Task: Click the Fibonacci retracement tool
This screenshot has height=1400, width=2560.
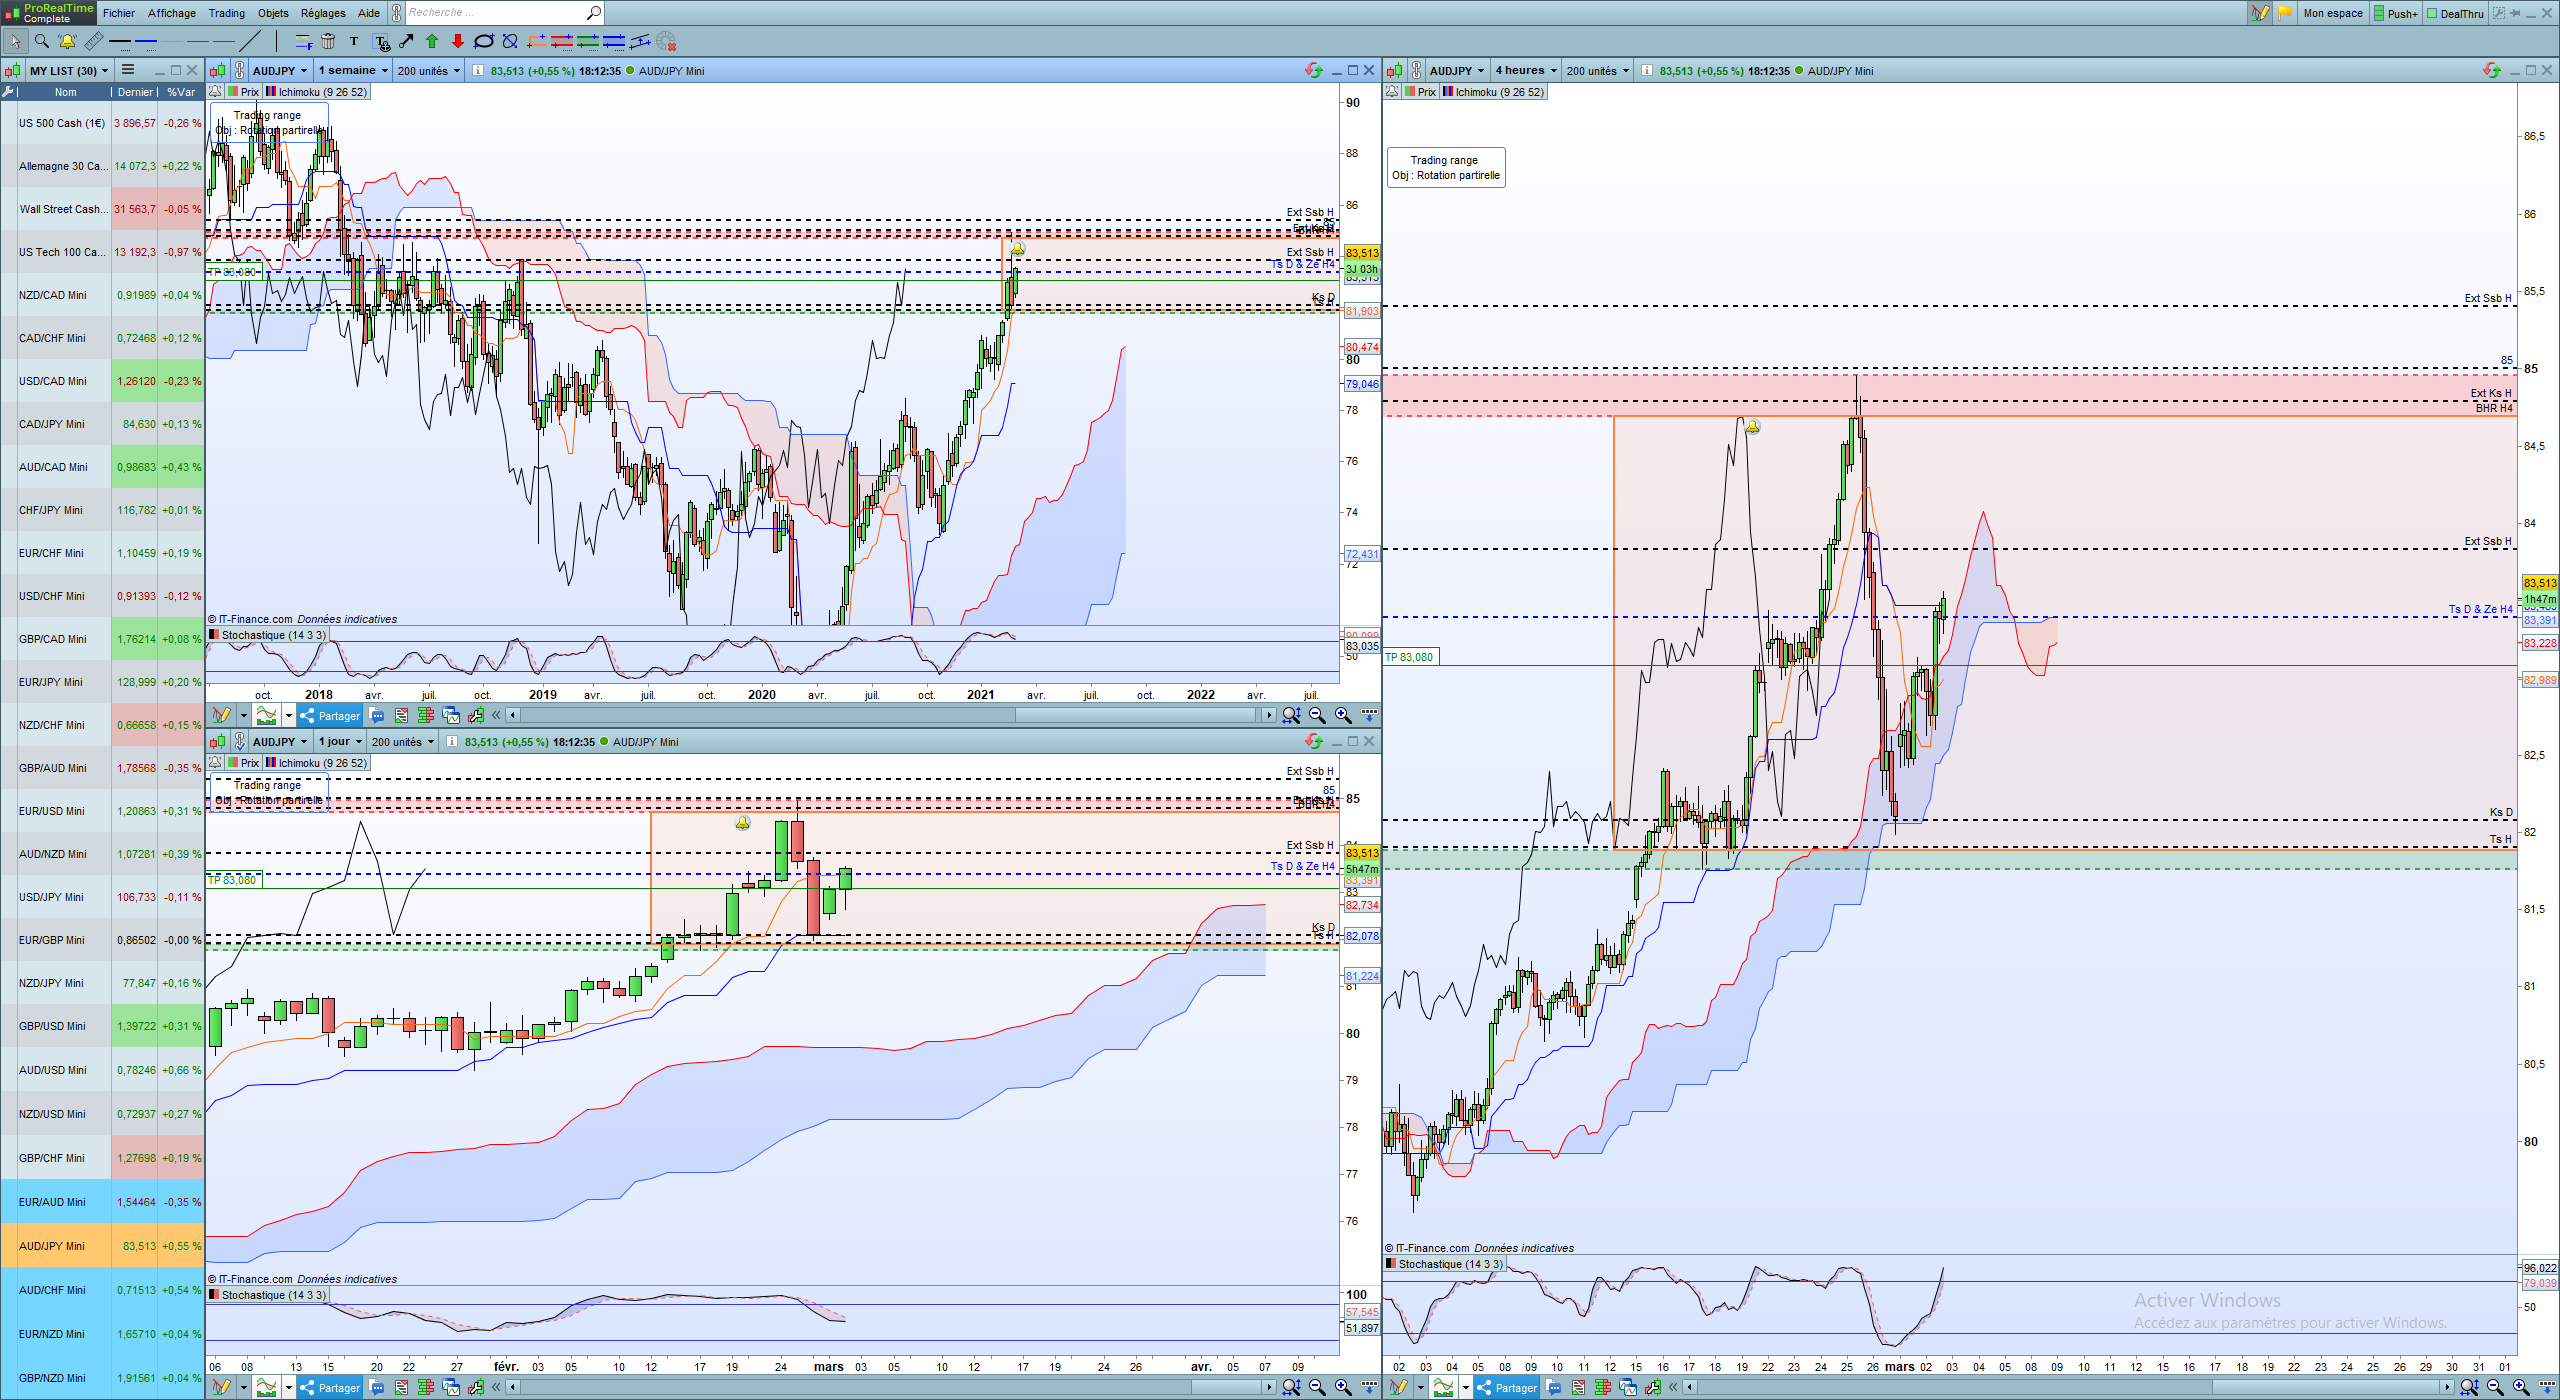Action: click(304, 41)
